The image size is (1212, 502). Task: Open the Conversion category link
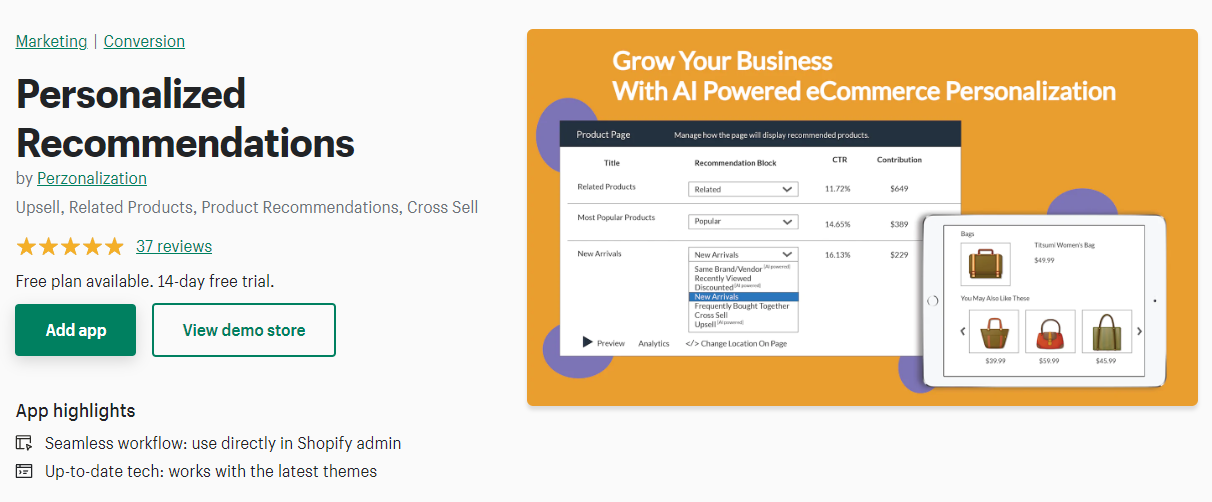[144, 41]
